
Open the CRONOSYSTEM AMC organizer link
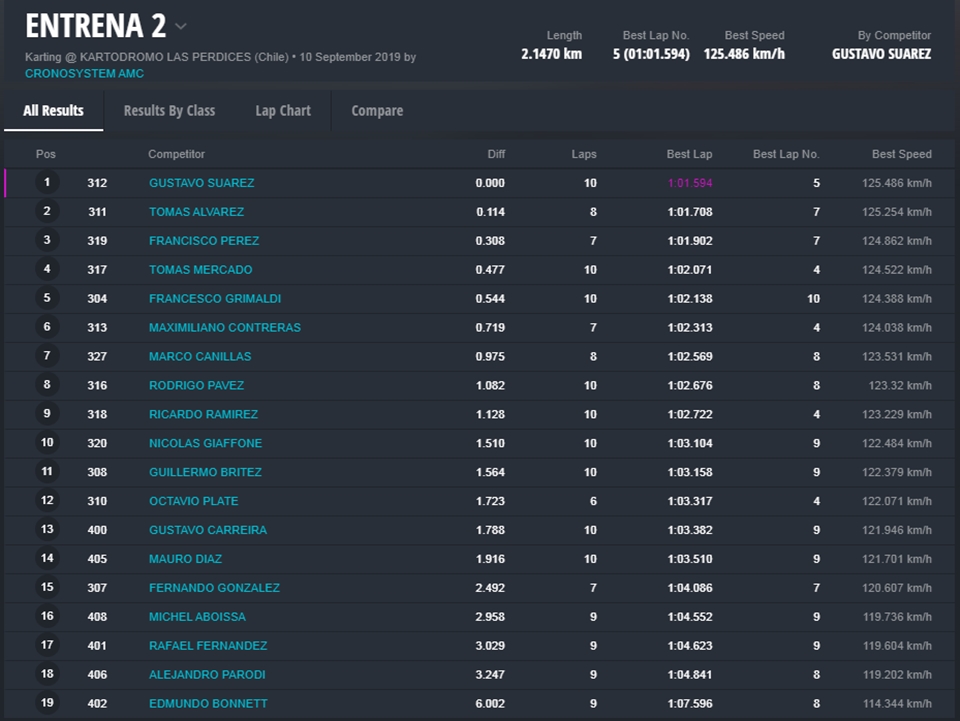[x=84, y=73]
